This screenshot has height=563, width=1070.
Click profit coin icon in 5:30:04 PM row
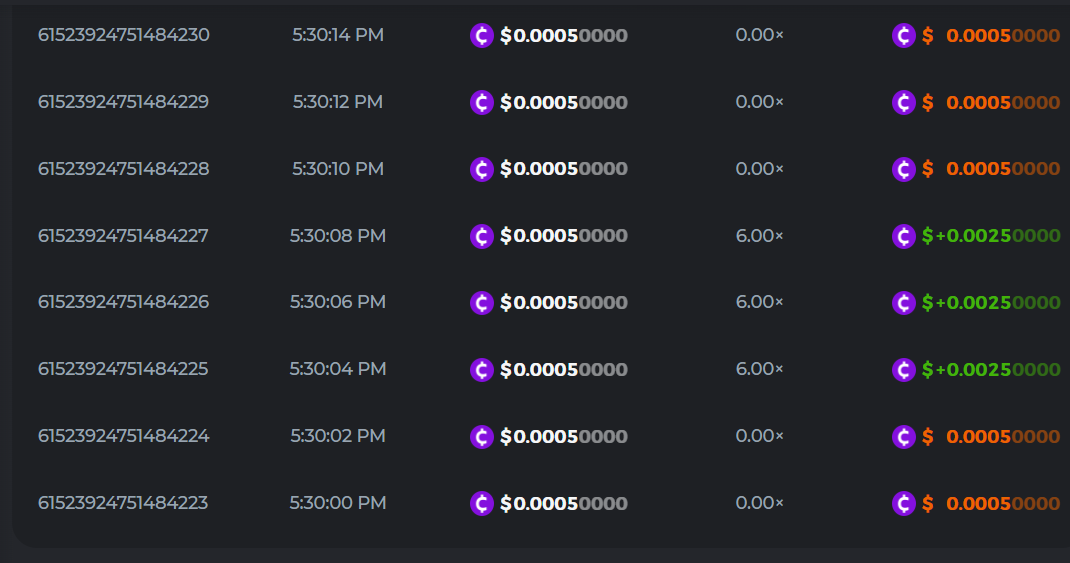[904, 370]
